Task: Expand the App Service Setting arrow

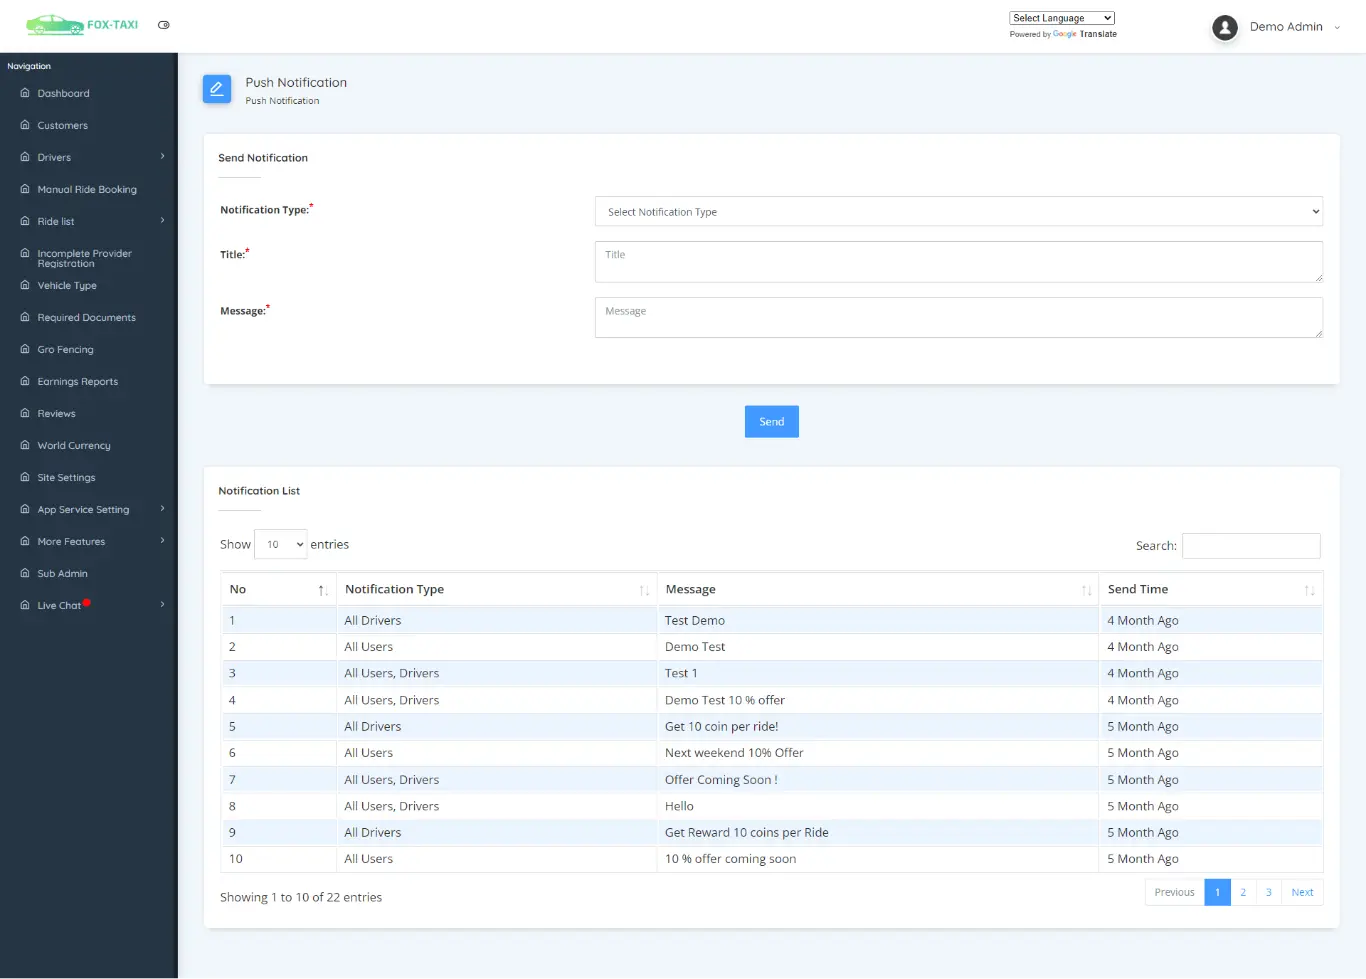Action: 162,508
